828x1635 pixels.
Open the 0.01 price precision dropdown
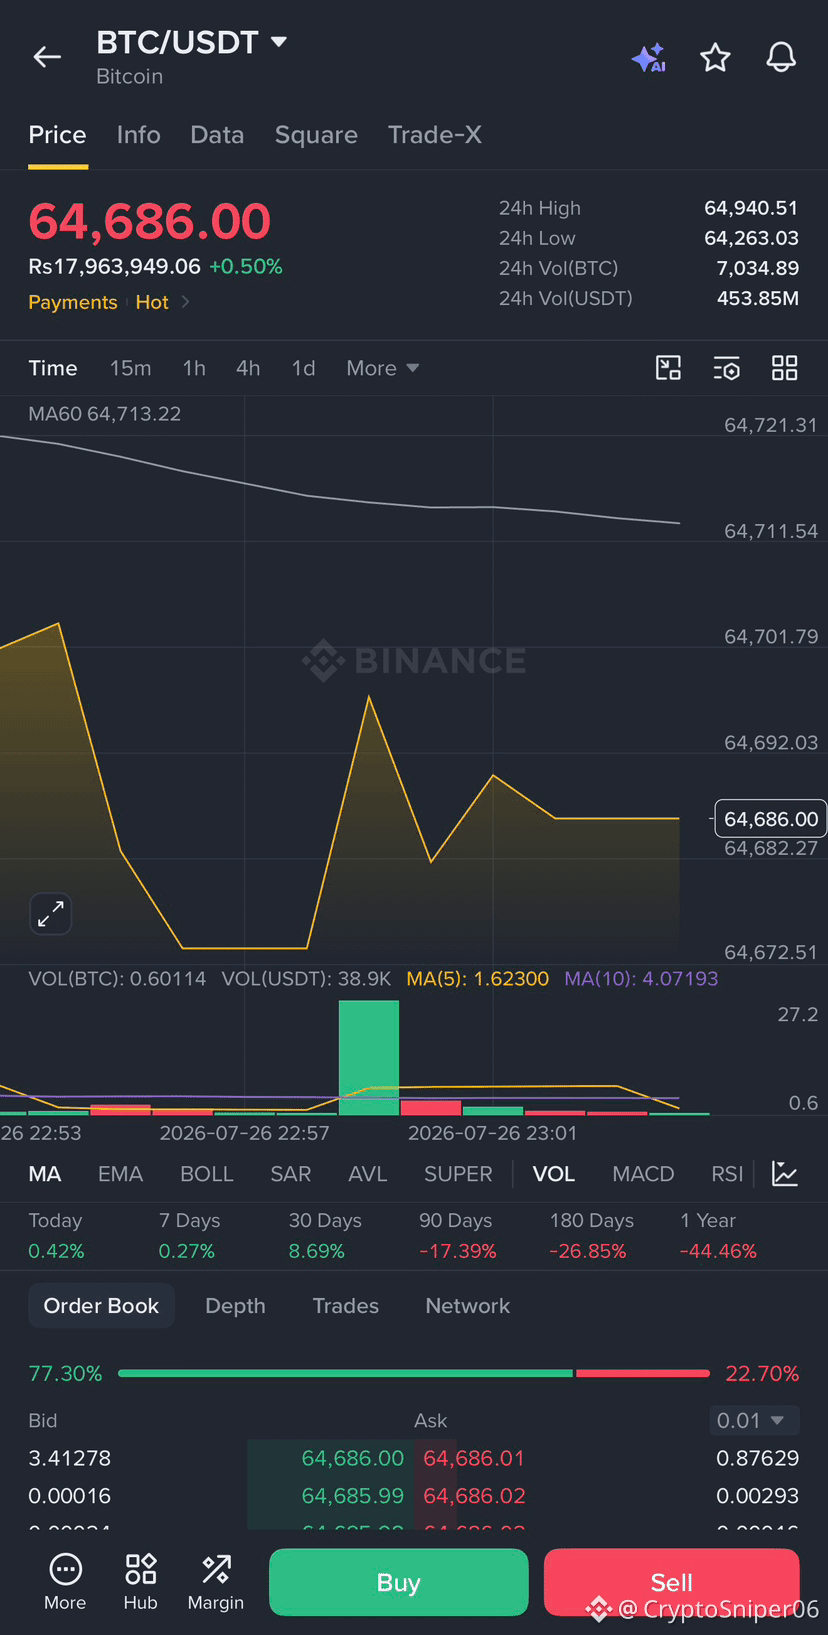[754, 1420]
